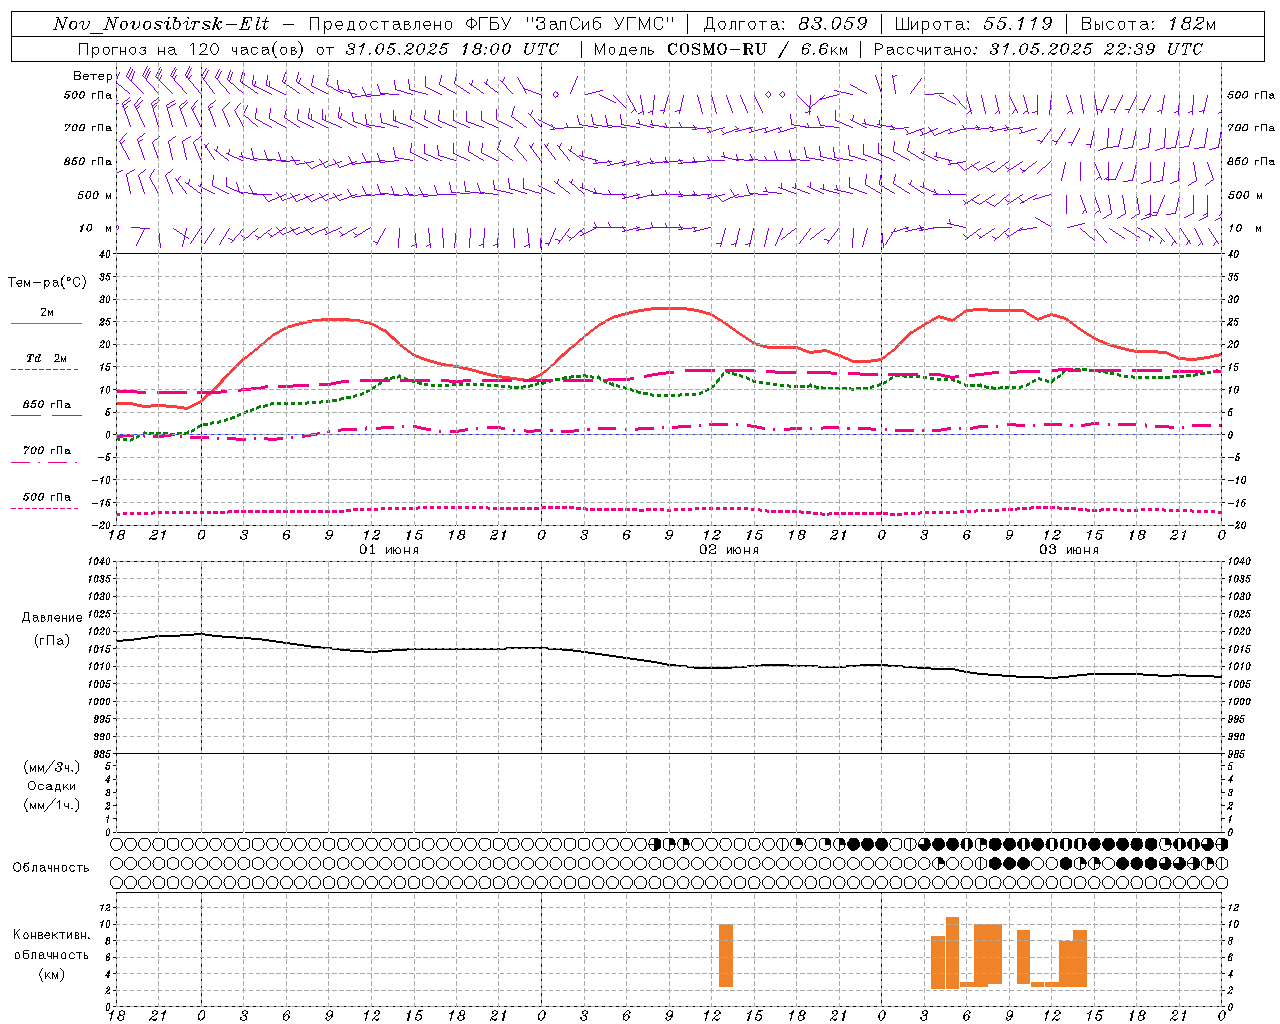Click the (мм/3ч.) precipitation unit label
The width and height of the screenshot is (1280, 1024).
pos(52,767)
